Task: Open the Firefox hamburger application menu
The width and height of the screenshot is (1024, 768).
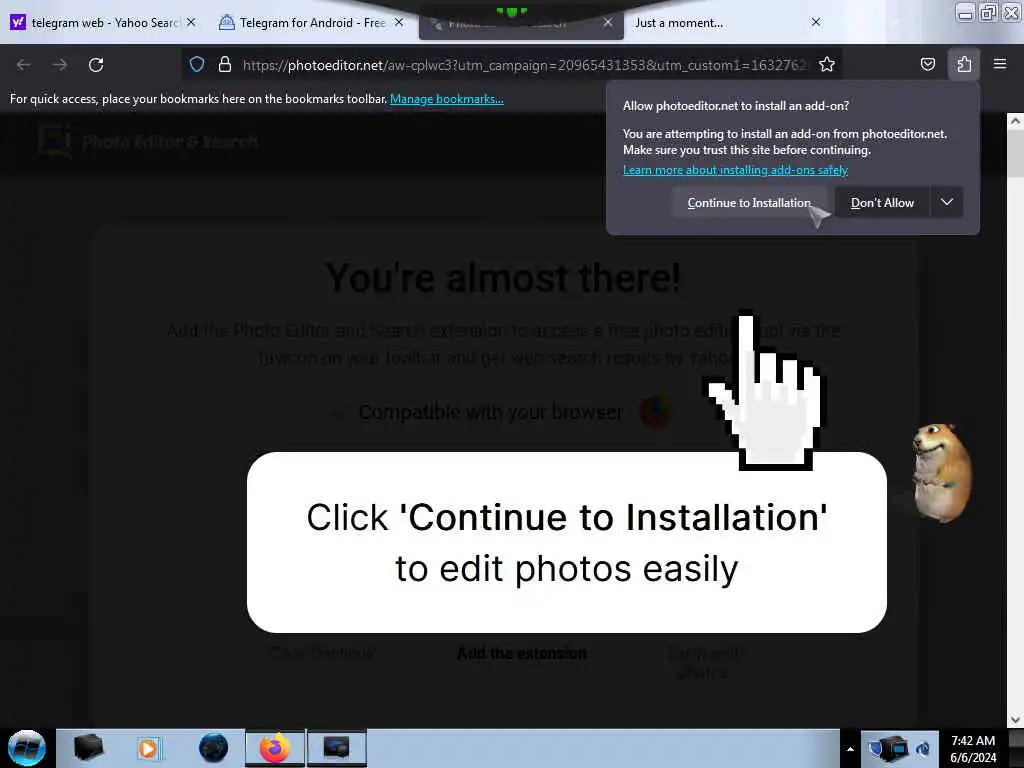Action: pos(1000,64)
